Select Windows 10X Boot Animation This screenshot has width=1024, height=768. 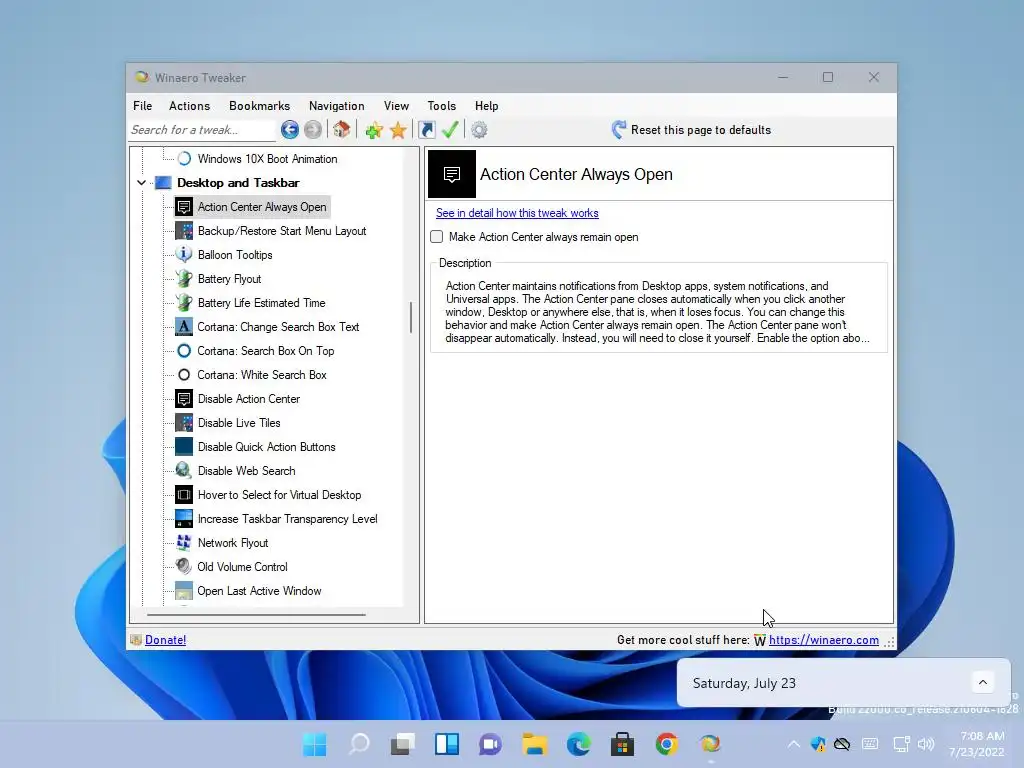tap(267, 159)
